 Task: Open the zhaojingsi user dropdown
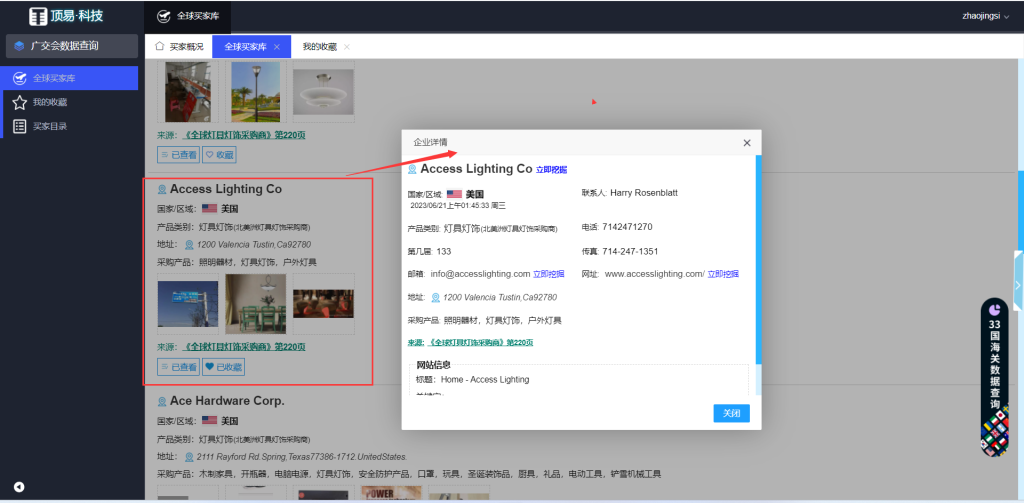985,16
